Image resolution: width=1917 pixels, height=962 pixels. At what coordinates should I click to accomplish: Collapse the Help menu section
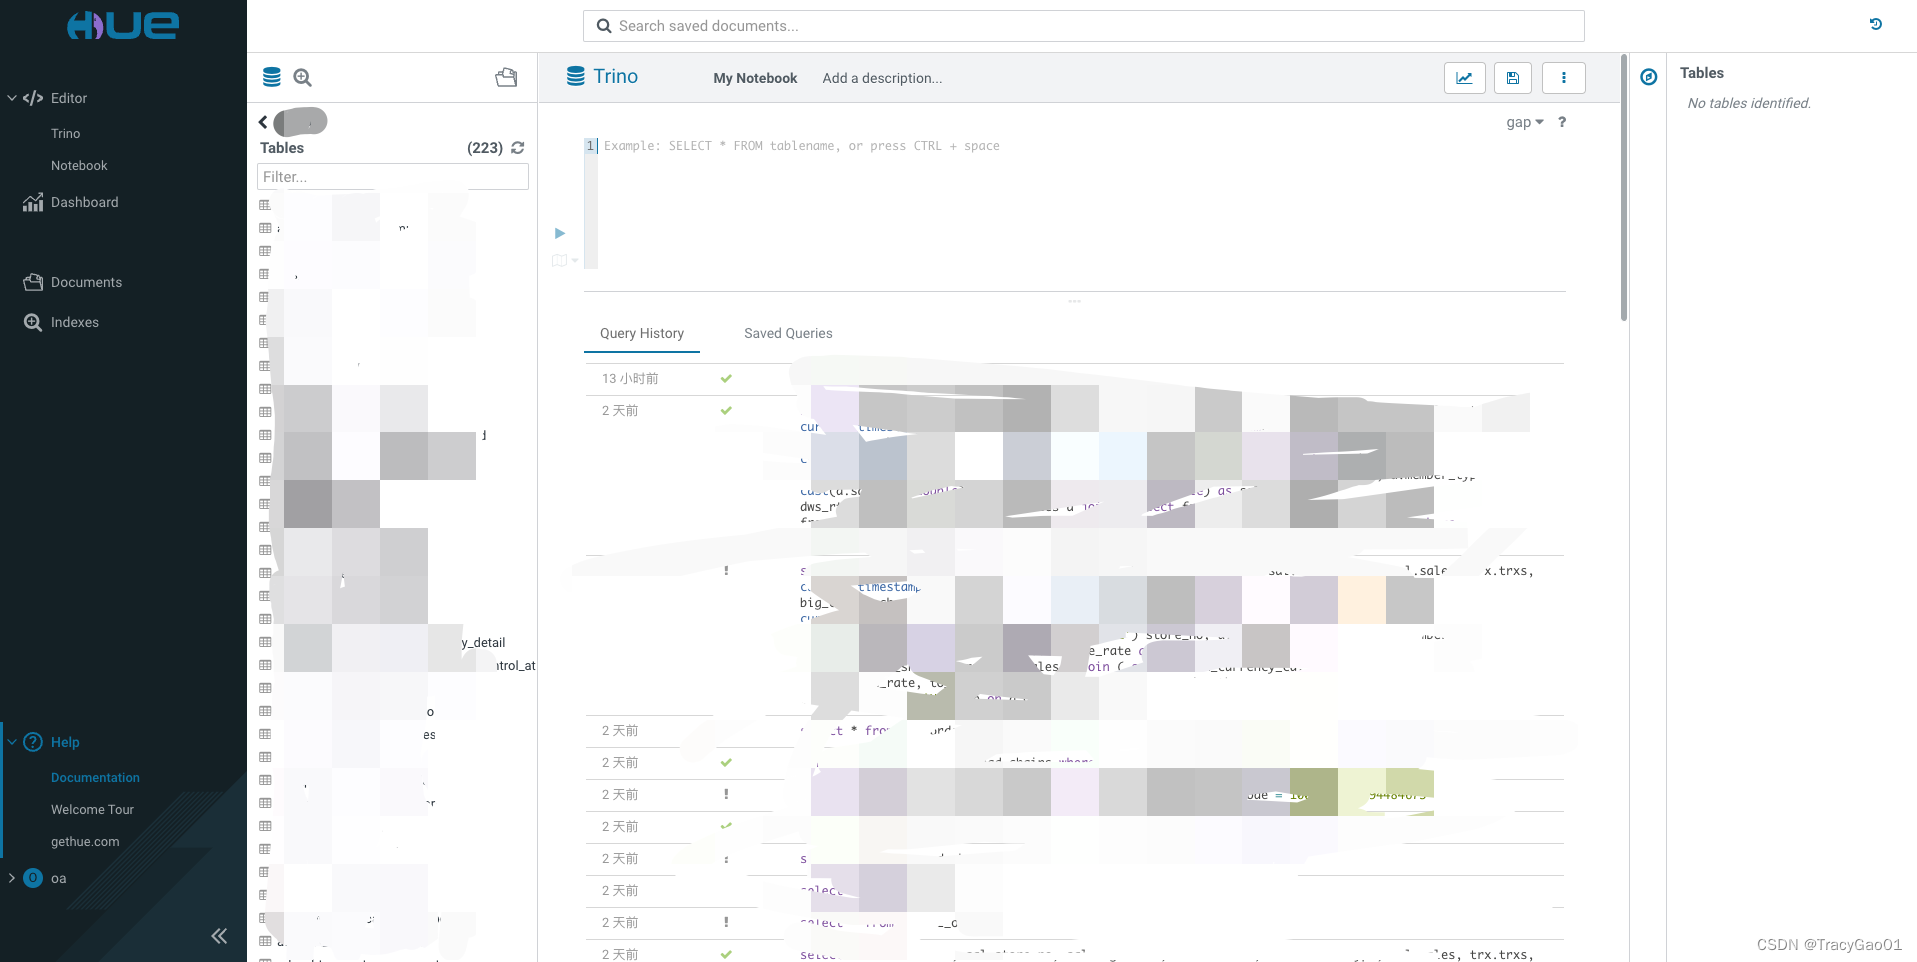(12, 742)
